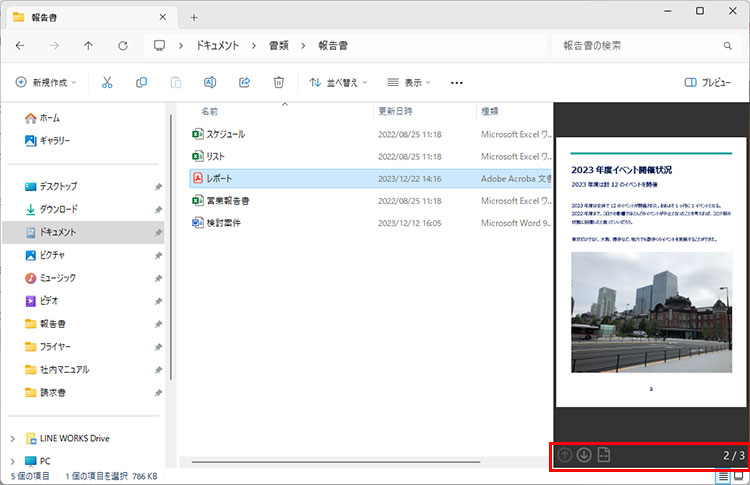Sort files by 更新日時 column header
Image resolution: width=750 pixels, height=485 pixels.
[x=394, y=111]
